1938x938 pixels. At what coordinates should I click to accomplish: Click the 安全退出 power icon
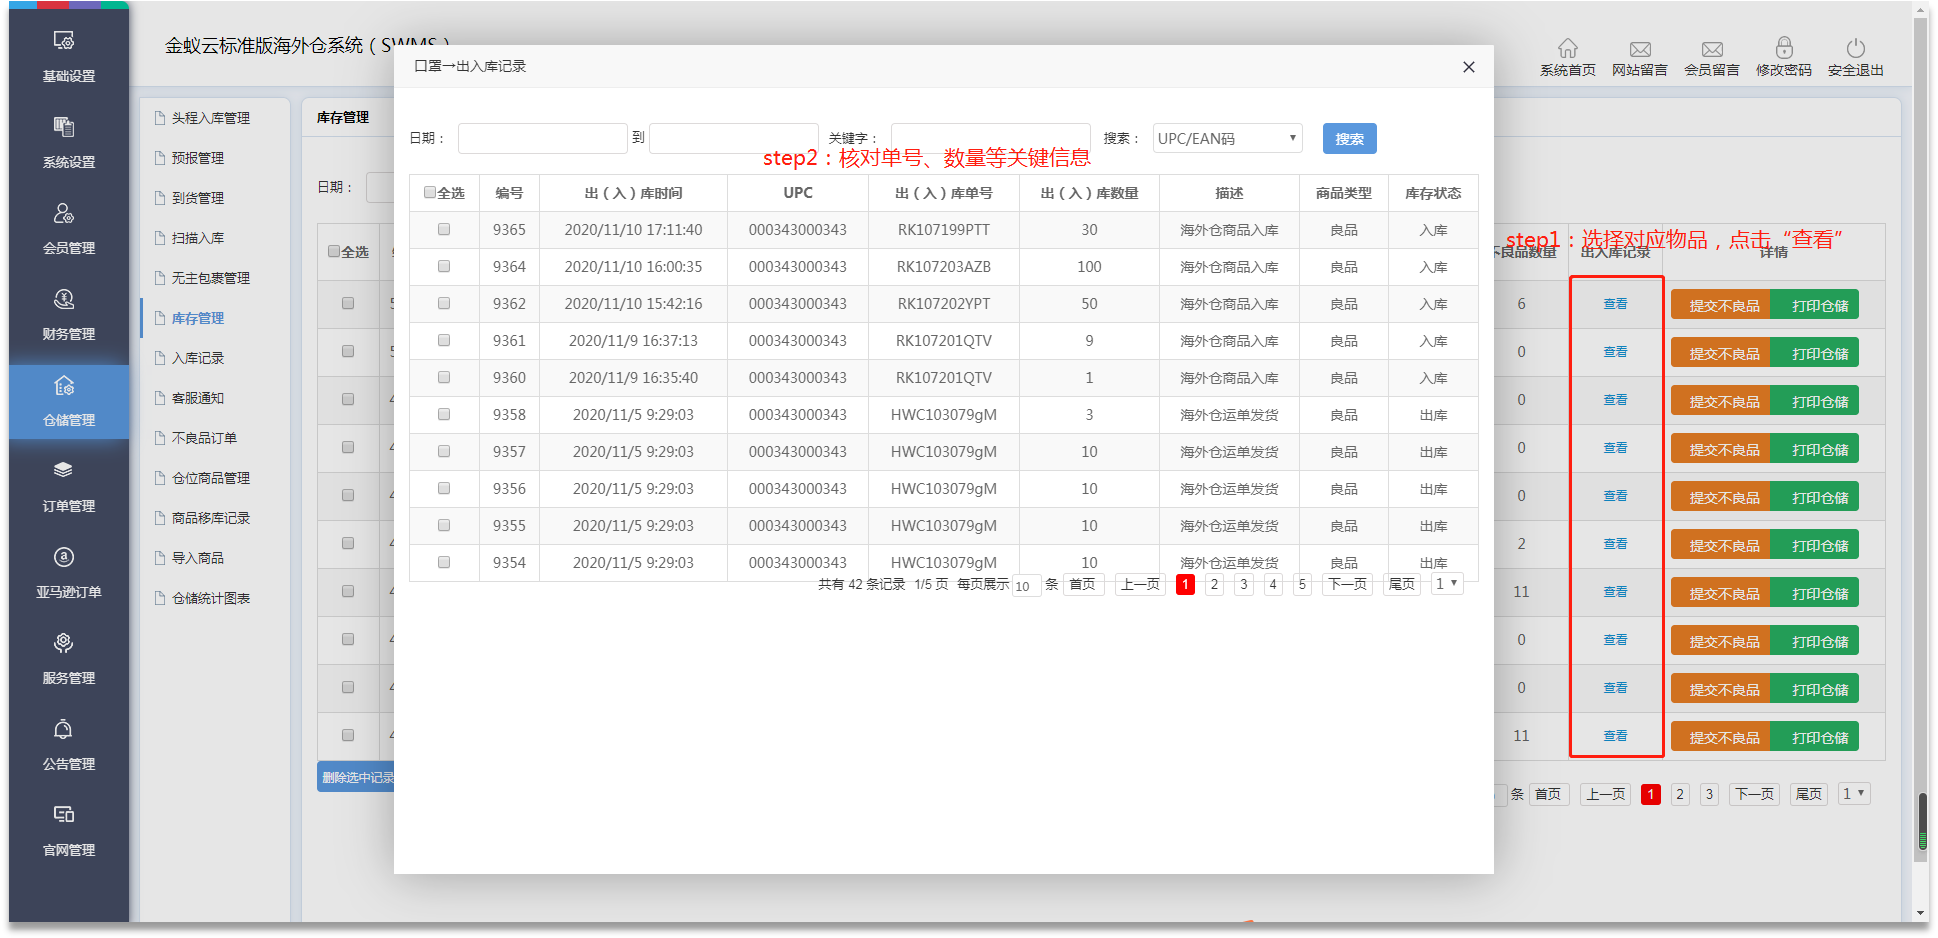pos(1855,48)
